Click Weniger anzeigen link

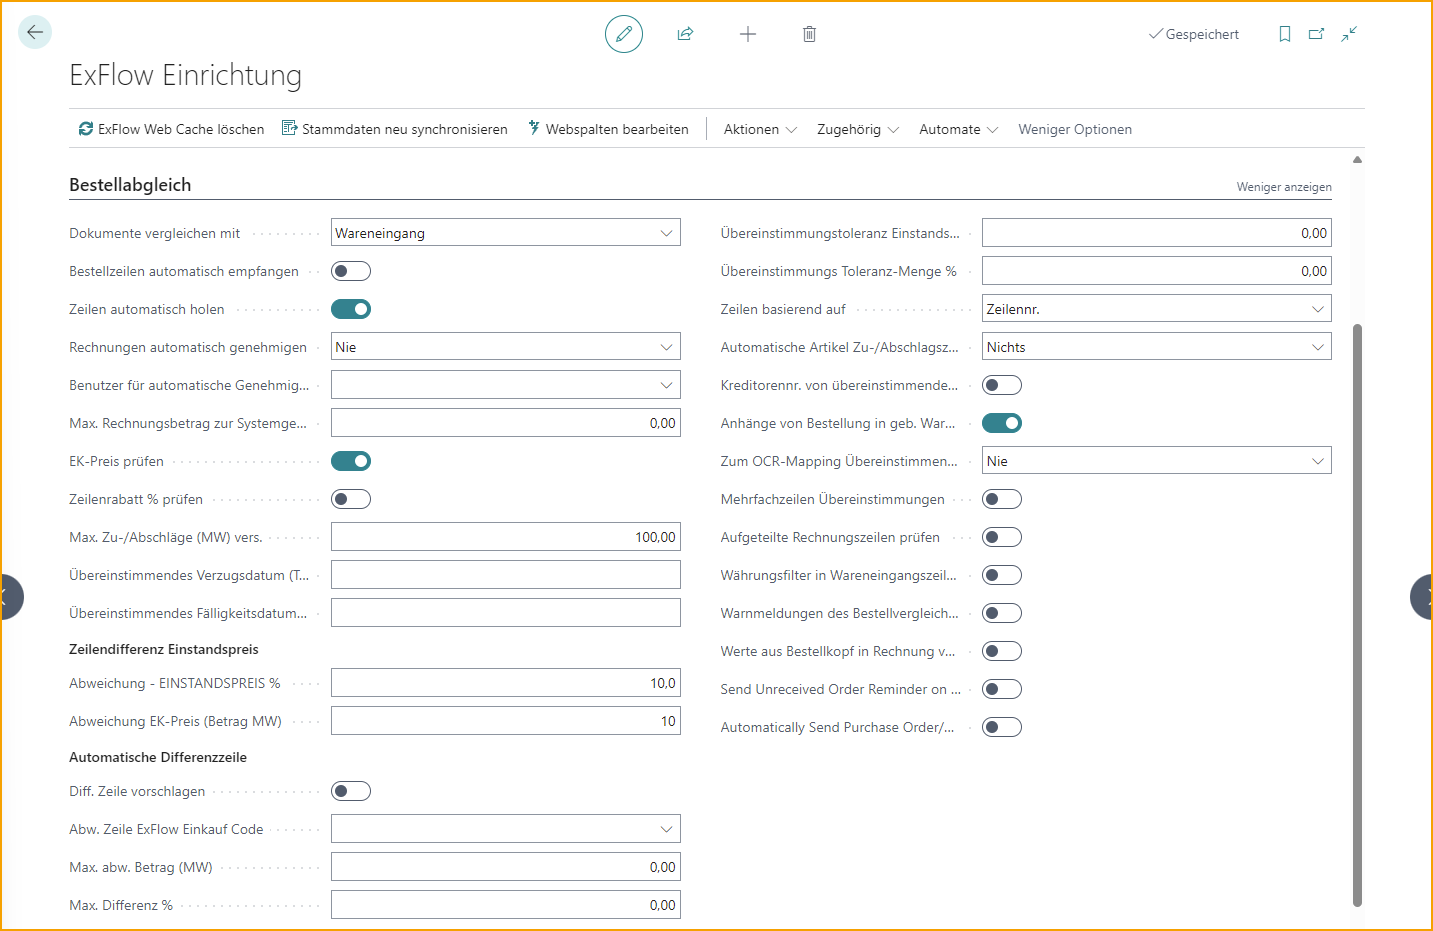[x=1284, y=187]
